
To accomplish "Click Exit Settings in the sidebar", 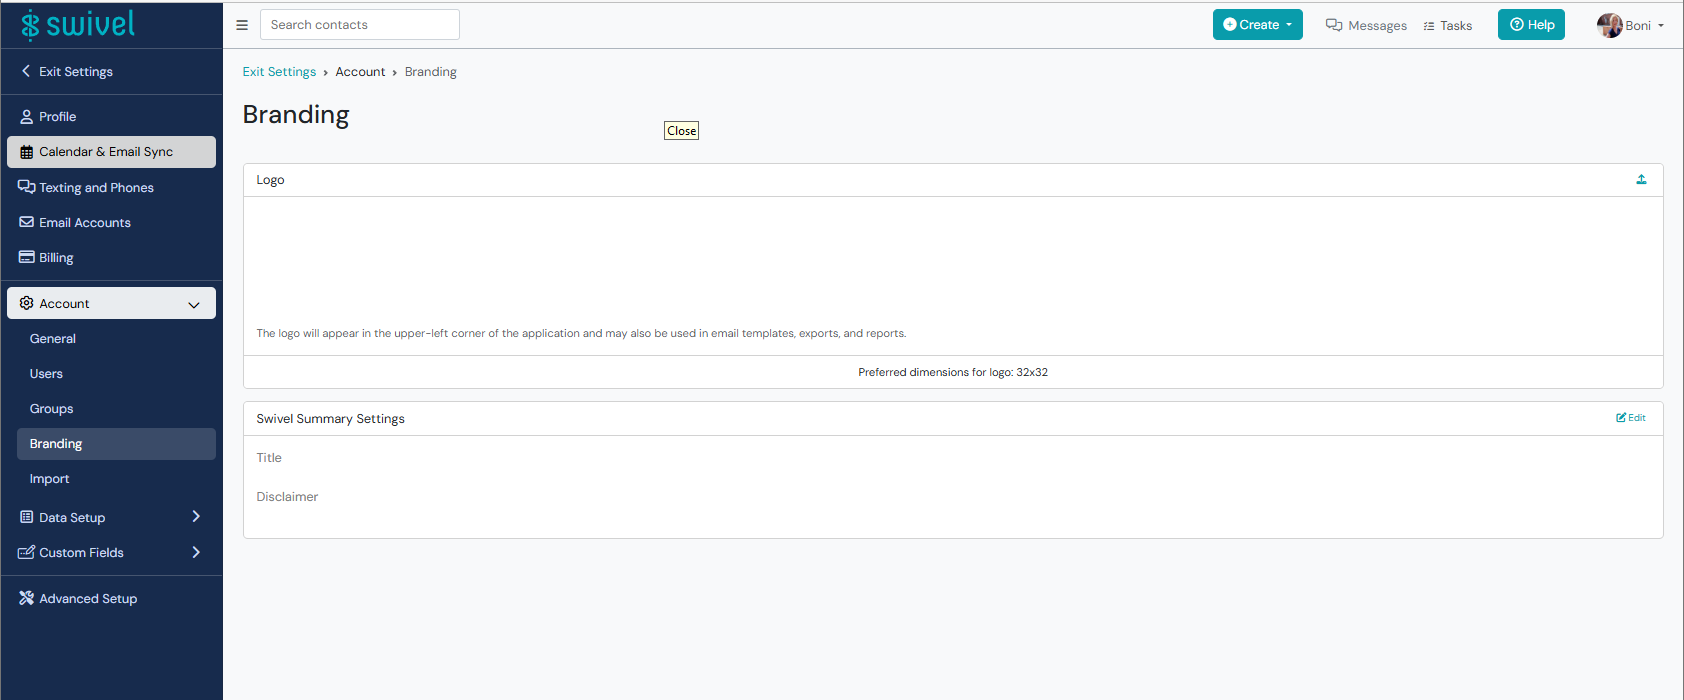I will click(66, 71).
